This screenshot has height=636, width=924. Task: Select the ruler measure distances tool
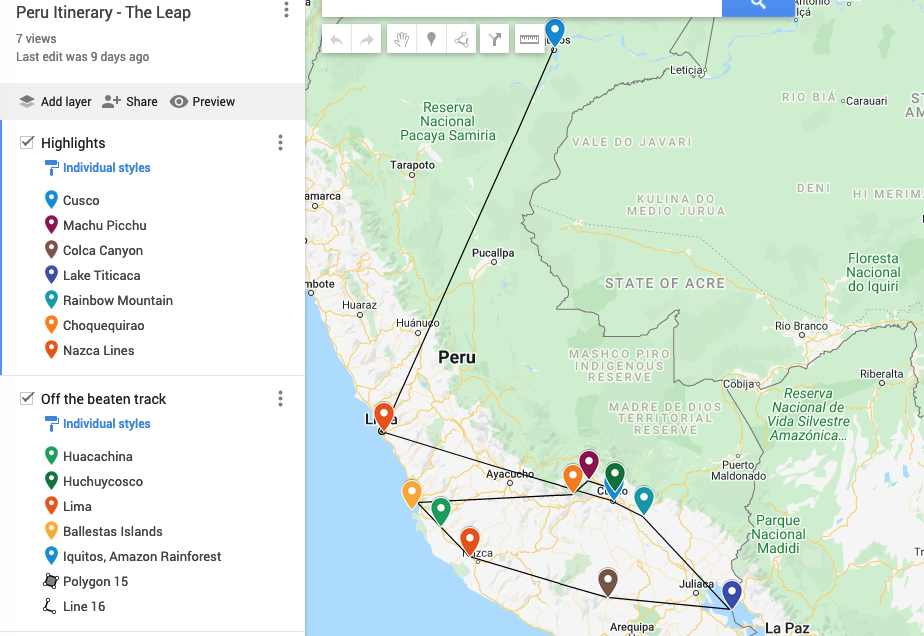coord(528,40)
